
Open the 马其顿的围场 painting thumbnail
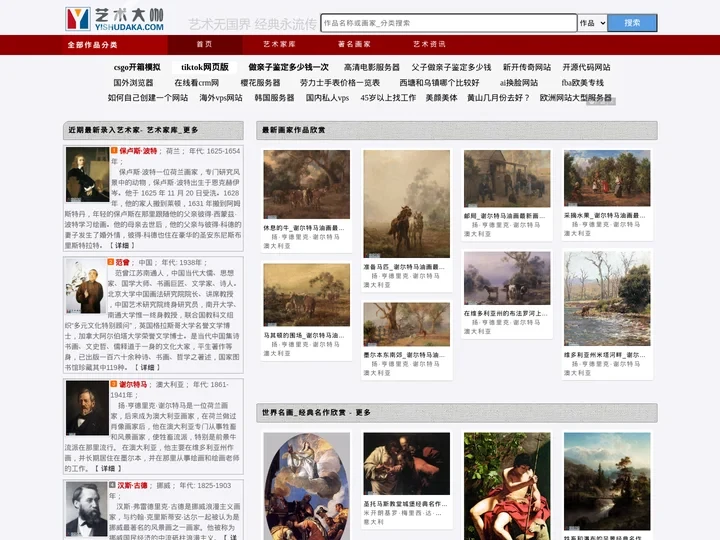[x=306, y=295]
